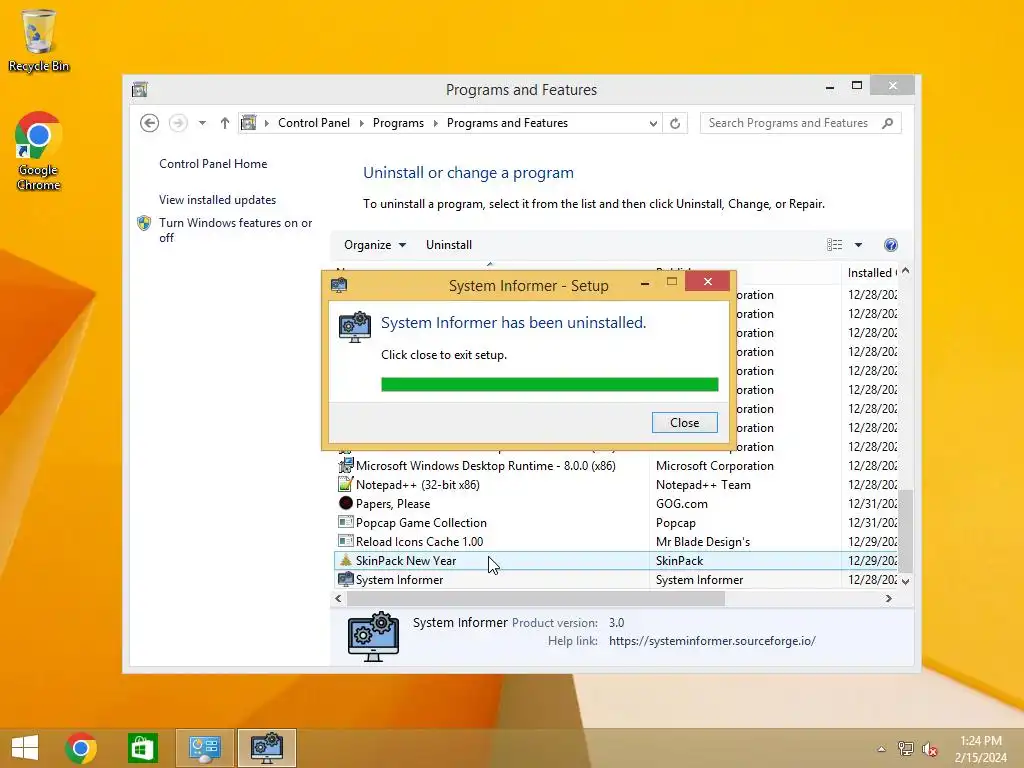The height and width of the screenshot is (768, 1024).
Task: Click the Microsoft Windows Desktop Runtime icon
Action: pos(345,465)
